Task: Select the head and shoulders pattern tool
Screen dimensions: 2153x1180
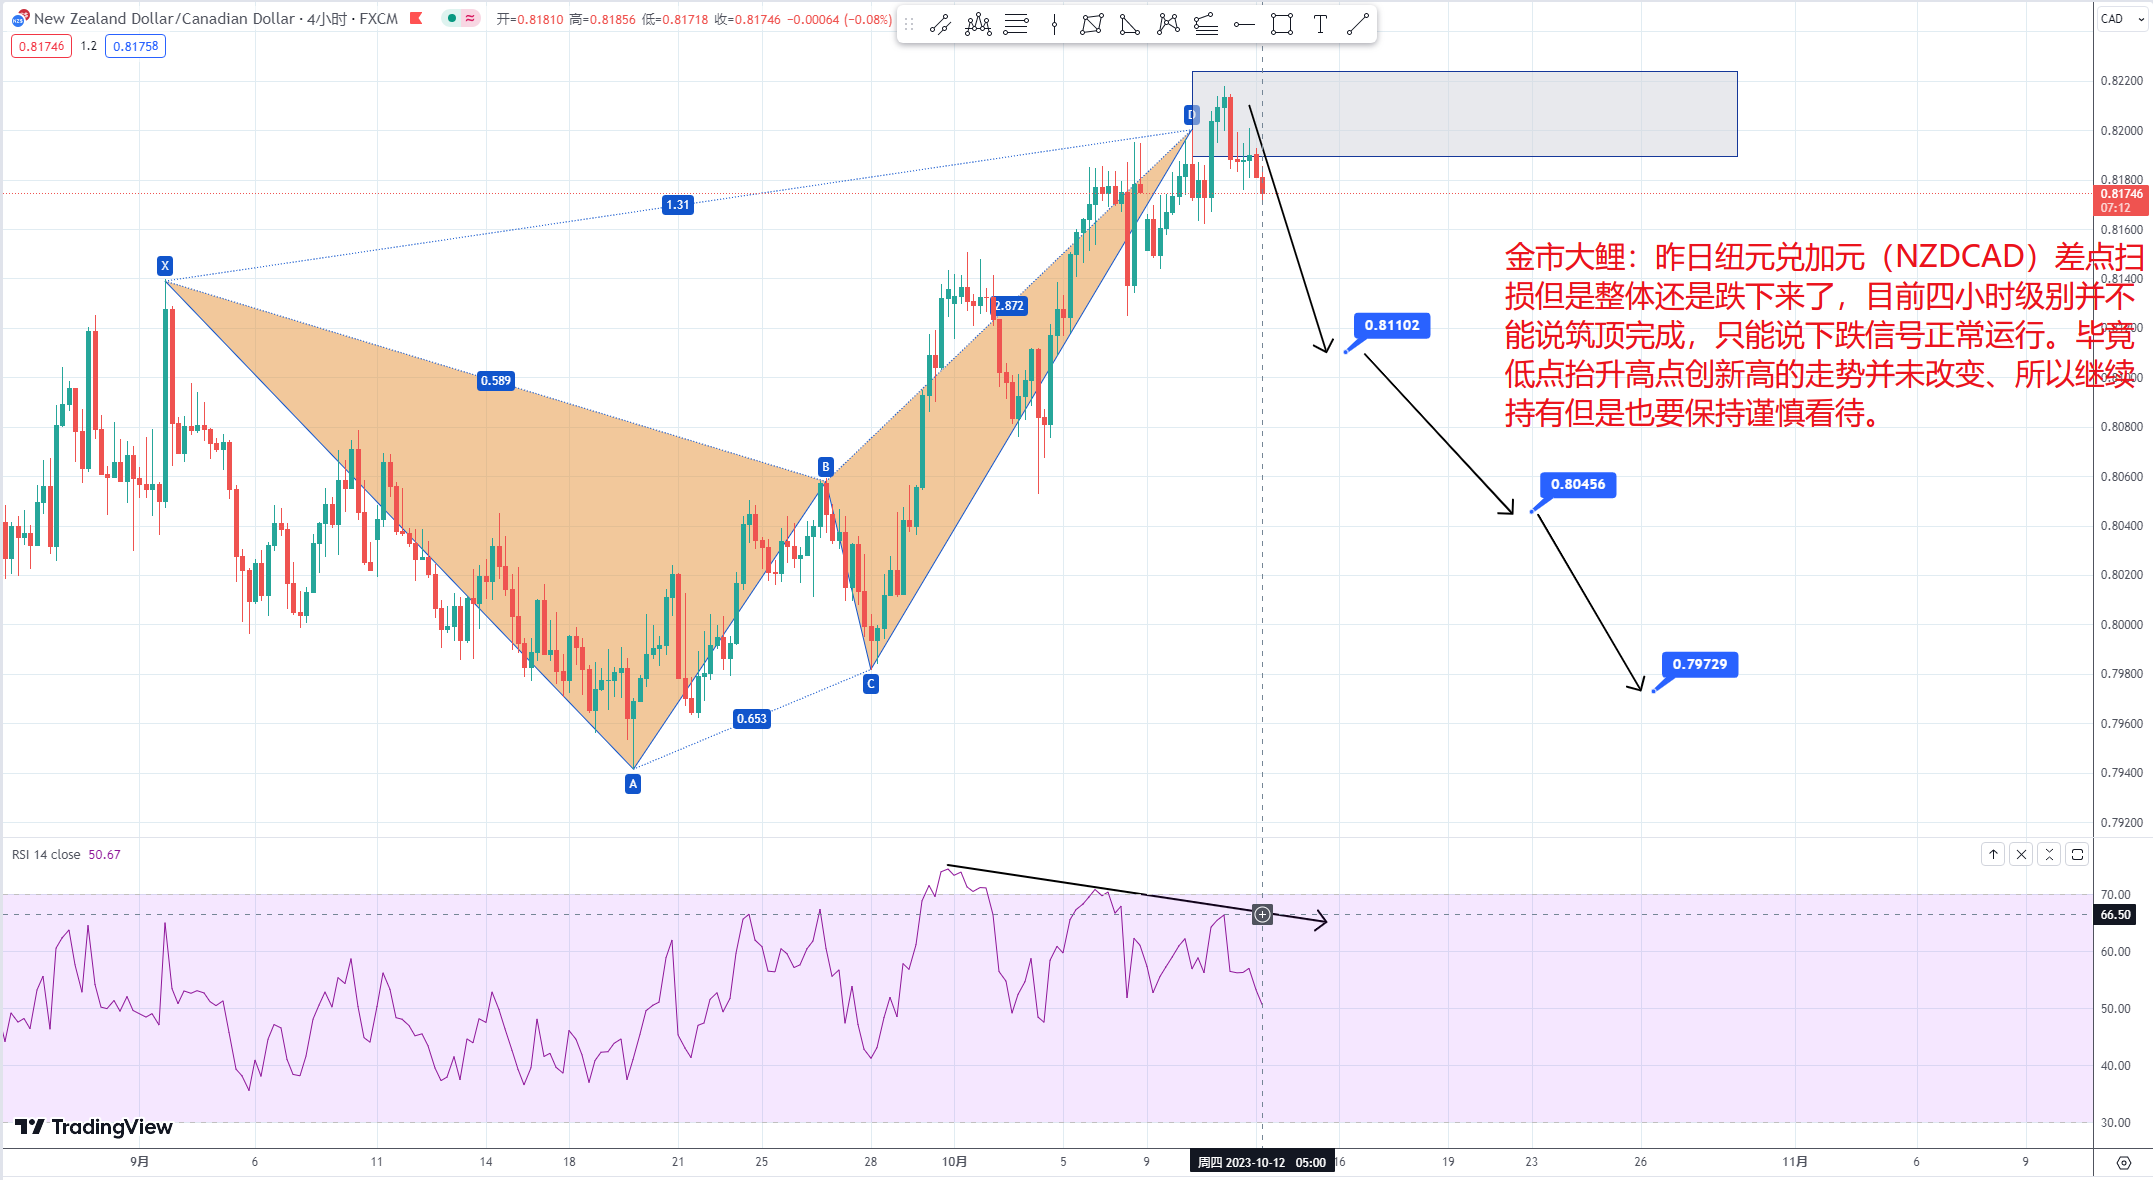Action: pos(978,25)
